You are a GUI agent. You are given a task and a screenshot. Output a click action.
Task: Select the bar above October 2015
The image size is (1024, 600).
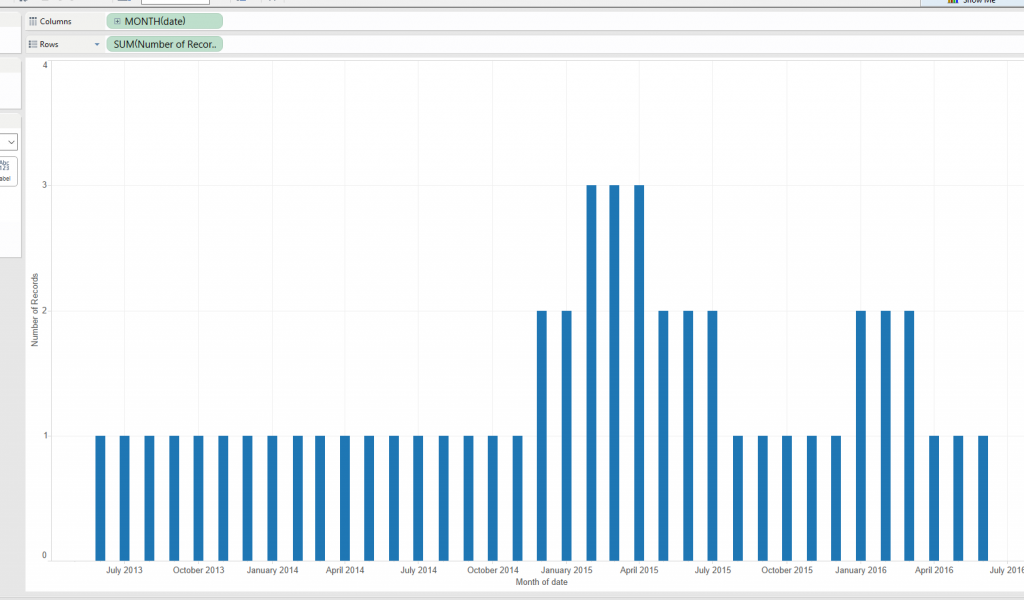point(787,498)
